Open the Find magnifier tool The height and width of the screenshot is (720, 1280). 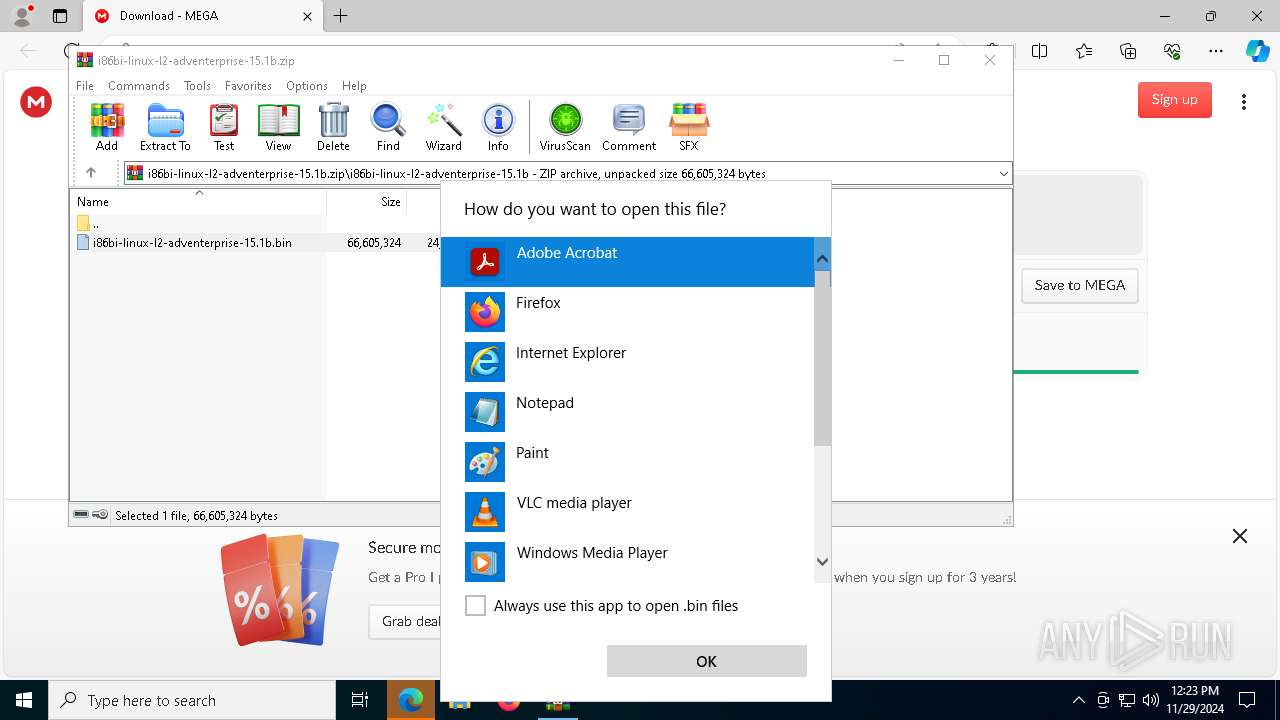388,127
